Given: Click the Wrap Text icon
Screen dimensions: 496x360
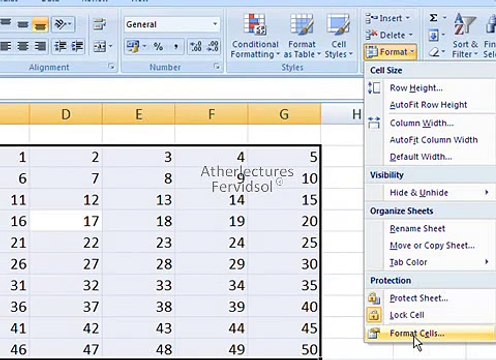Looking at the screenshot, I should point(99,25).
